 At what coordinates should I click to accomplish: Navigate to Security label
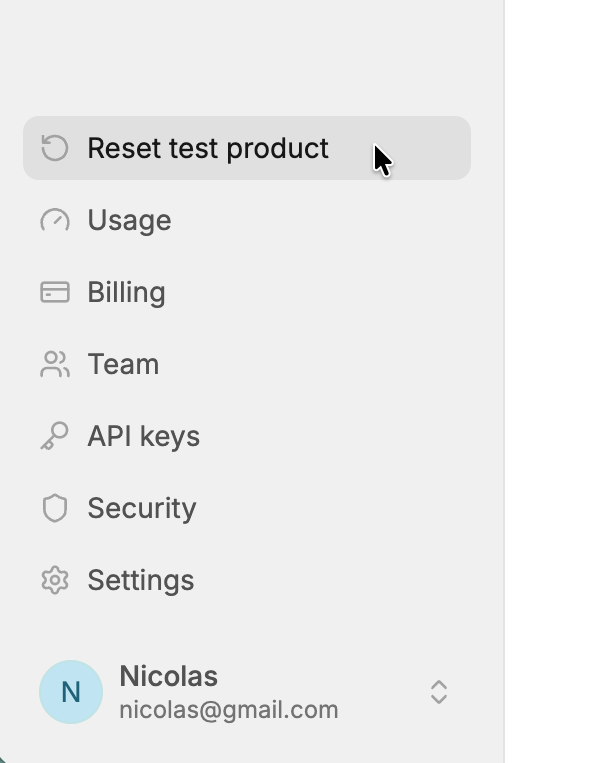point(142,509)
